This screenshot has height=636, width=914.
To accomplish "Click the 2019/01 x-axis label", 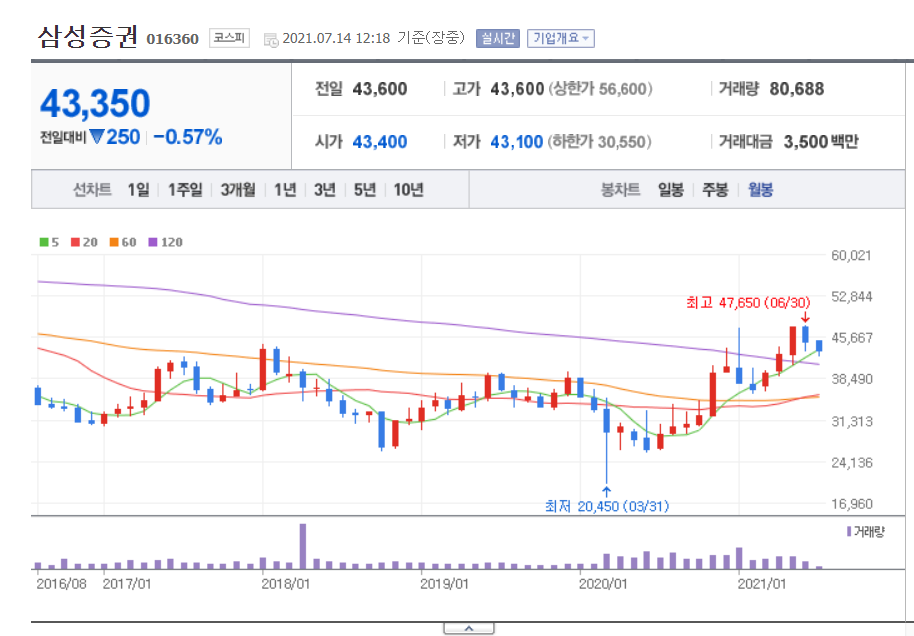I will point(444,584).
